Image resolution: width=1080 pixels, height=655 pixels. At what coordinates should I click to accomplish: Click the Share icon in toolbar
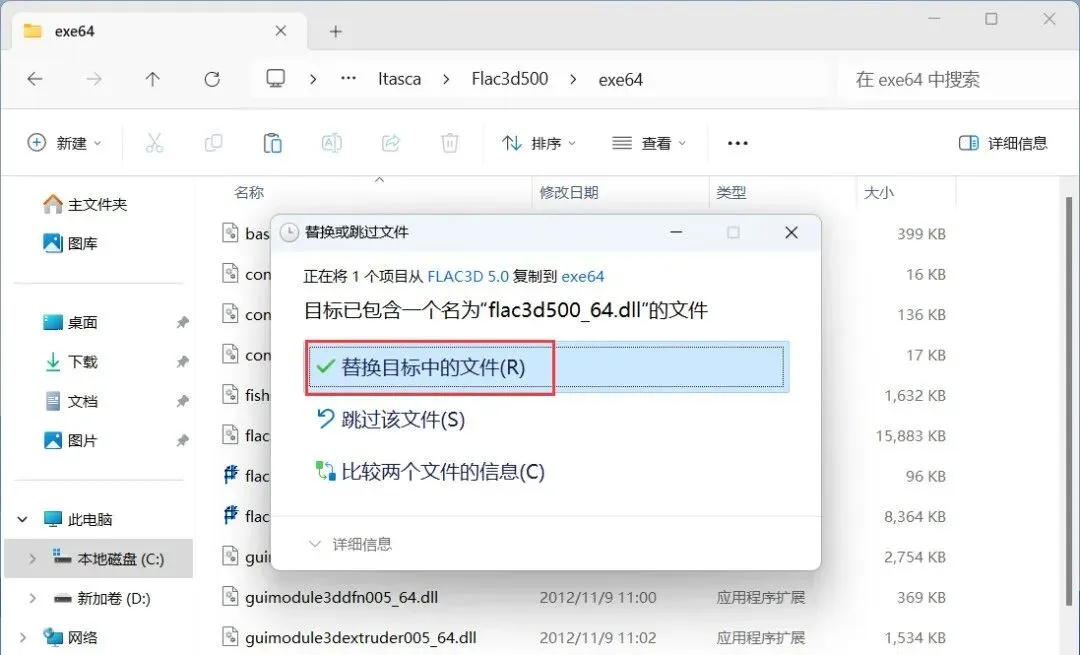(391, 143)
